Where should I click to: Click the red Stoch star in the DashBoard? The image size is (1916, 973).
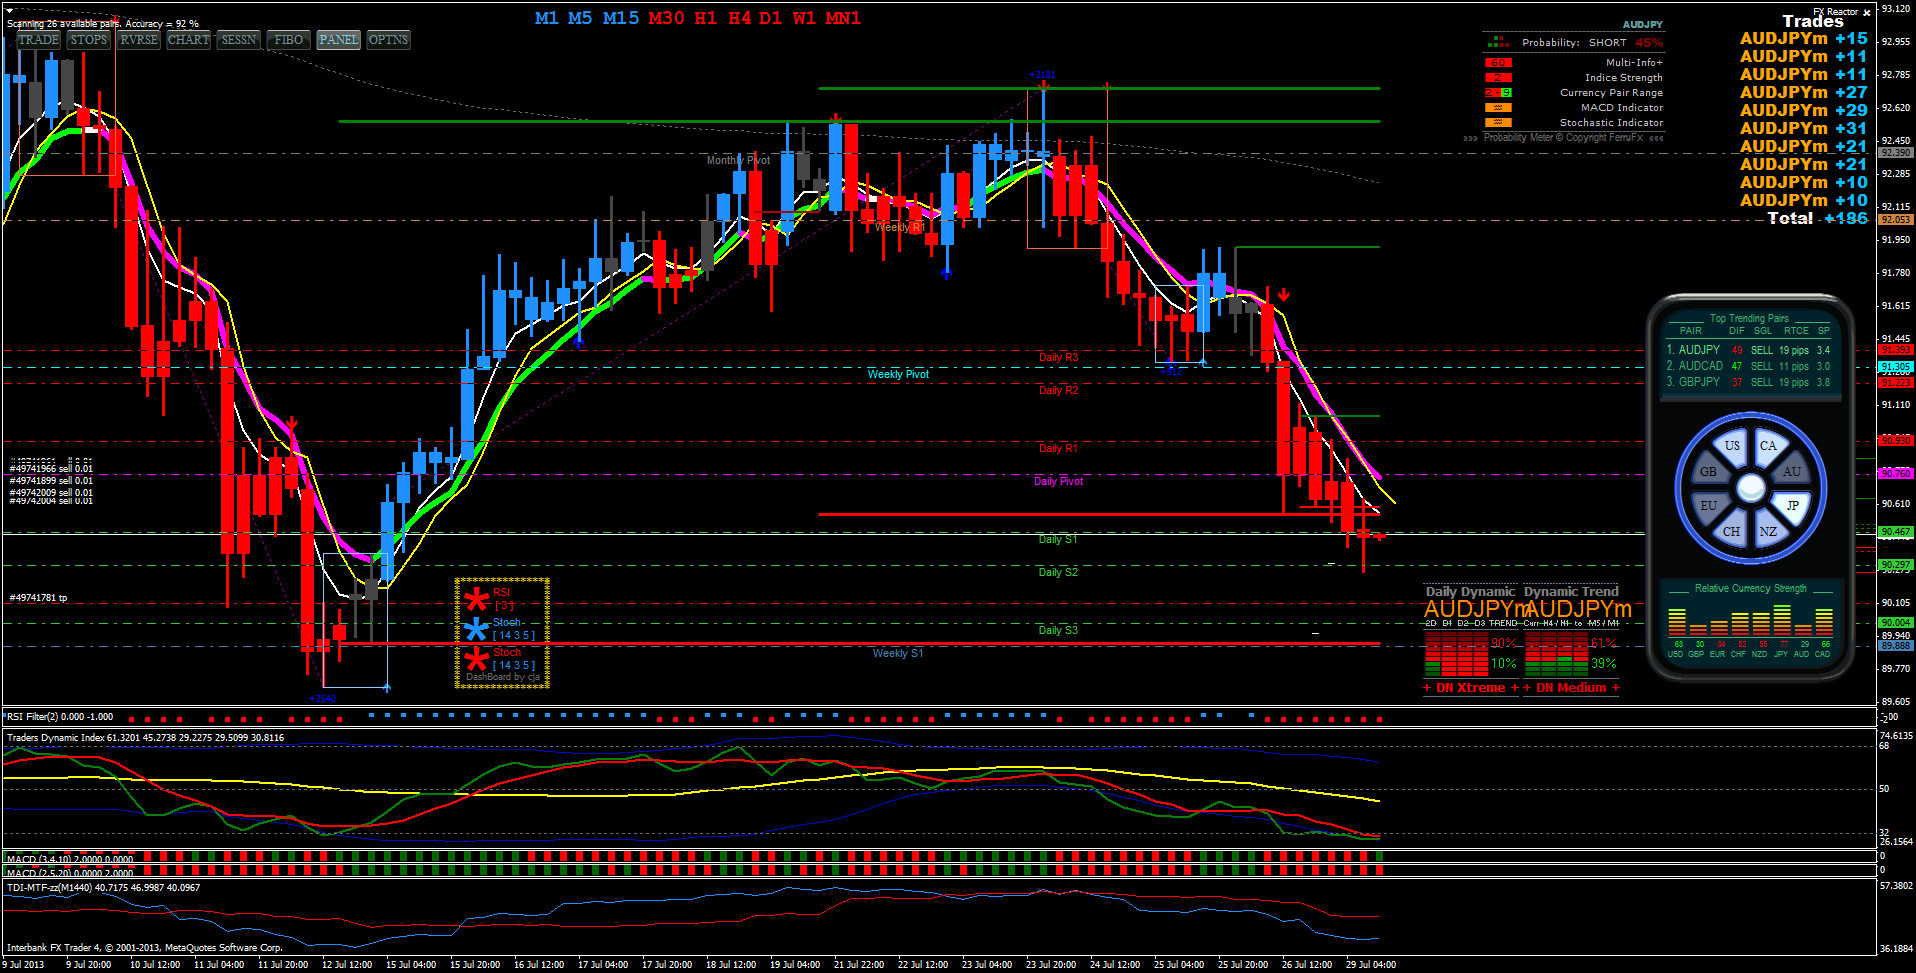(x=476, y=659)
